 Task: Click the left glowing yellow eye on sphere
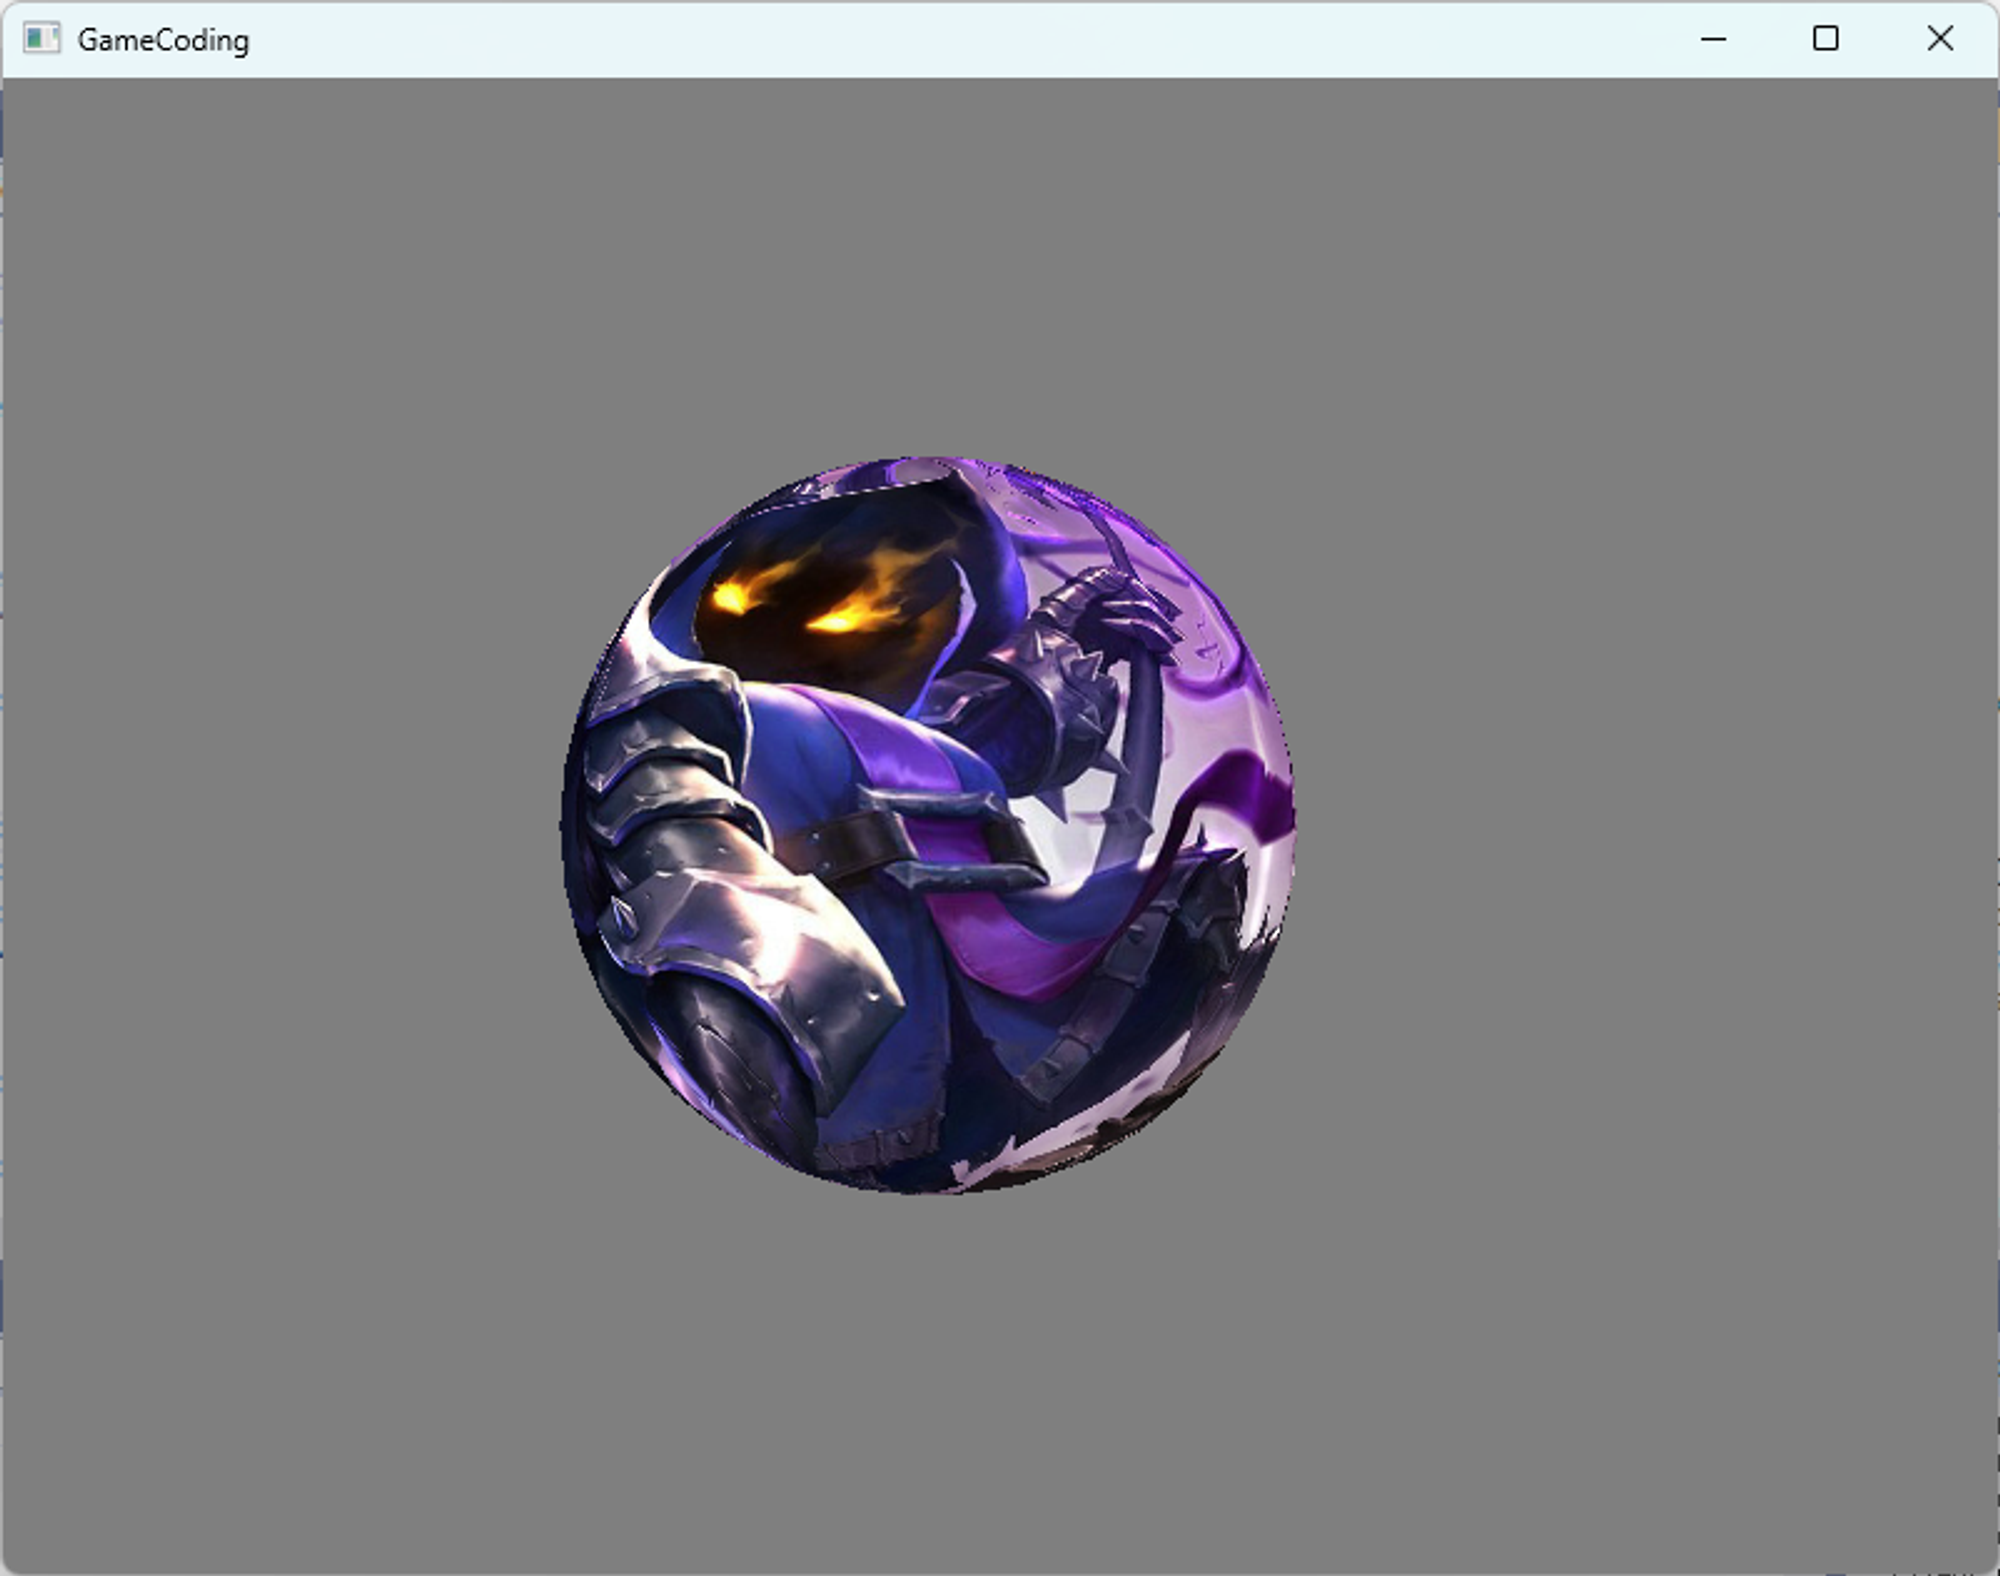coord(729,597)
